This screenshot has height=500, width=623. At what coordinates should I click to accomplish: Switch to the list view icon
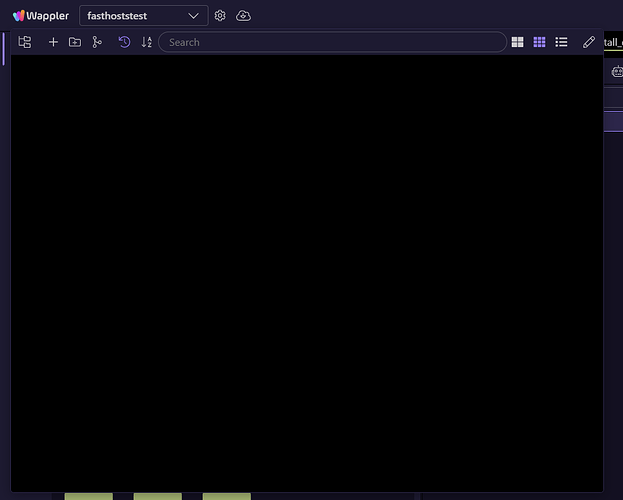pos(561,42)
